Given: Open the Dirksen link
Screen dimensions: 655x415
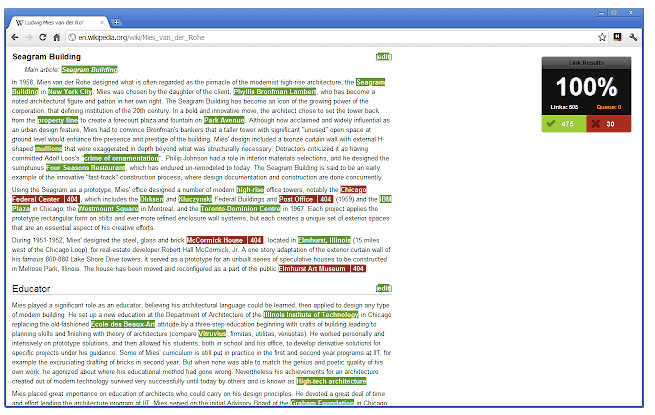Looking at the screenshot, I should point(152,199).
